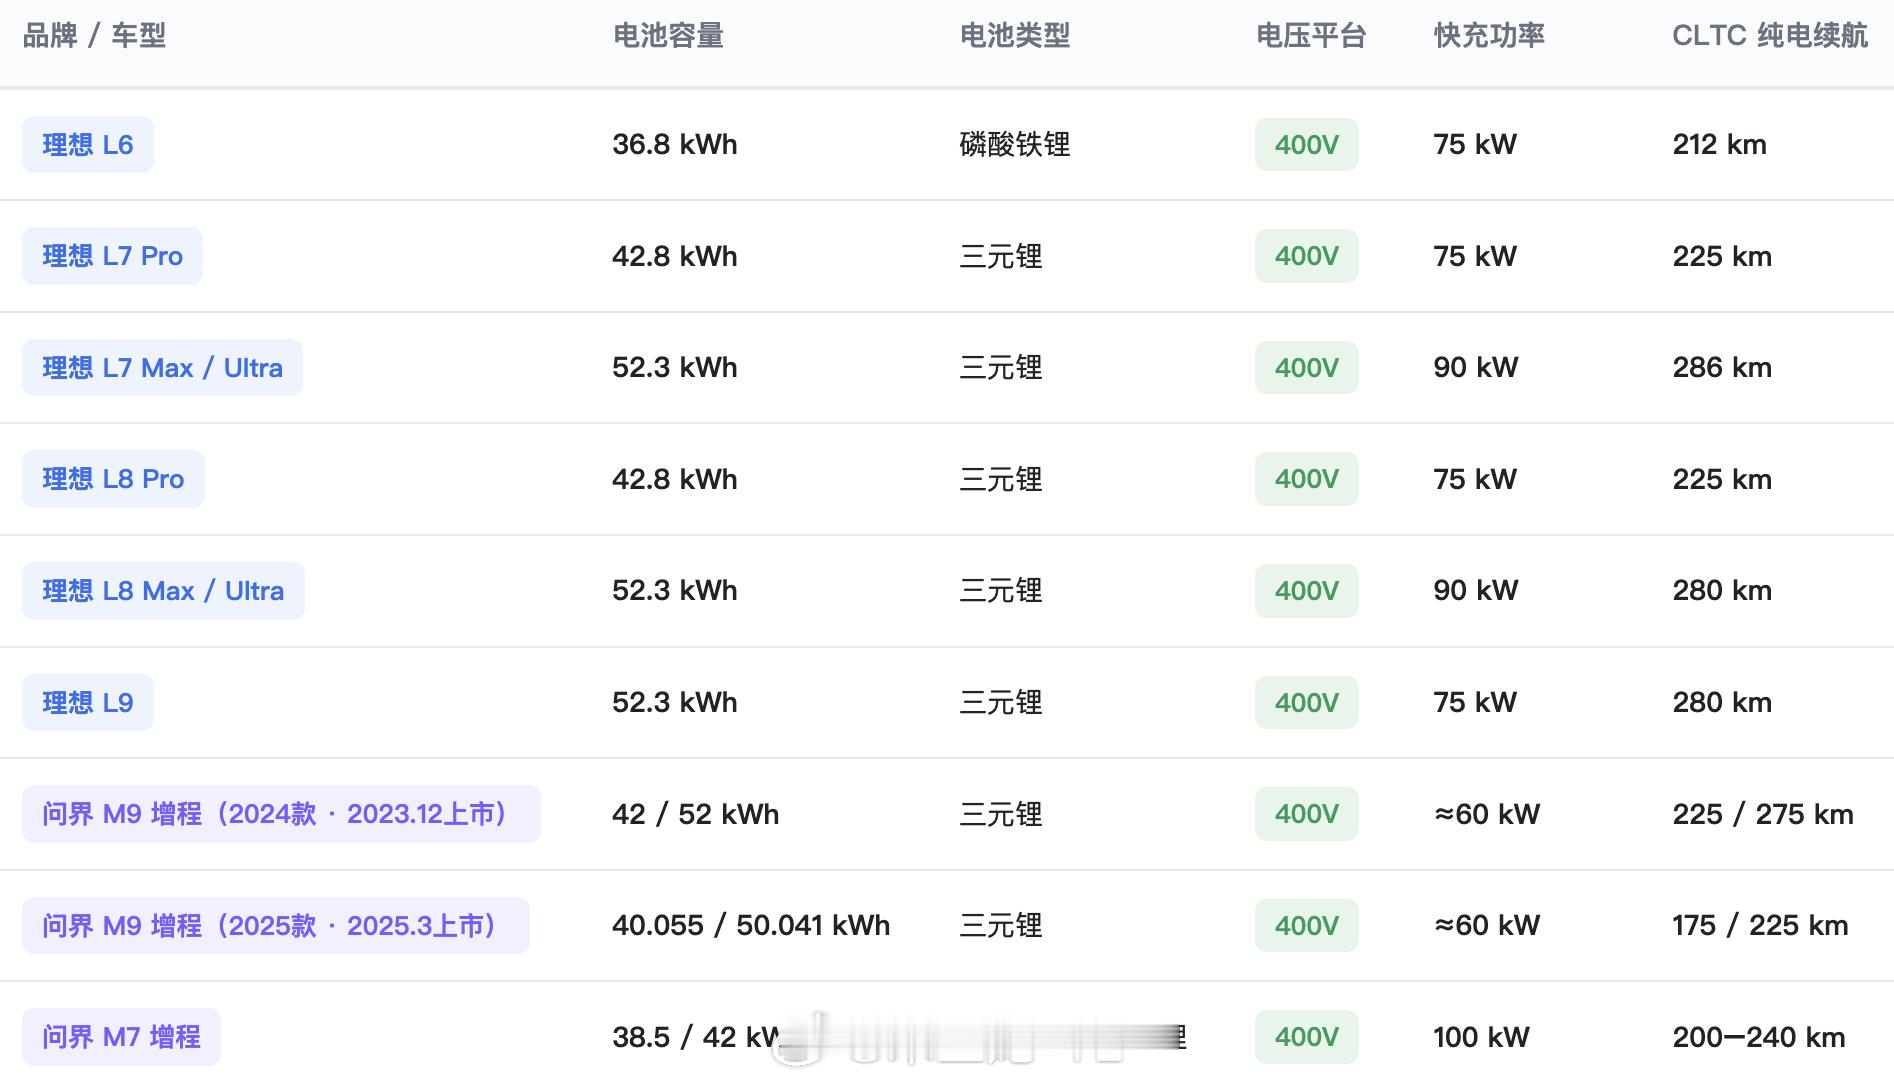The height and width of the screenshot is (1086, 1894).
Task: Click the 400V badge in the 理想 L7 Pro row
Action: pos(1307,256)
